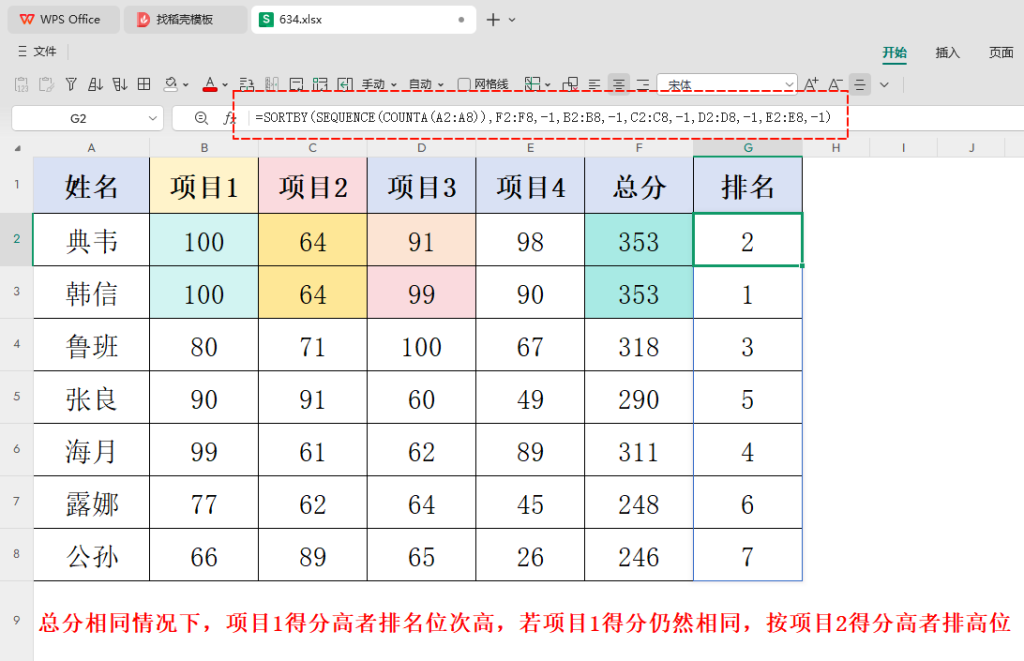1024x661 pixels.
Task: Open the new tab options chevron
Action: (x=512, y=20)
